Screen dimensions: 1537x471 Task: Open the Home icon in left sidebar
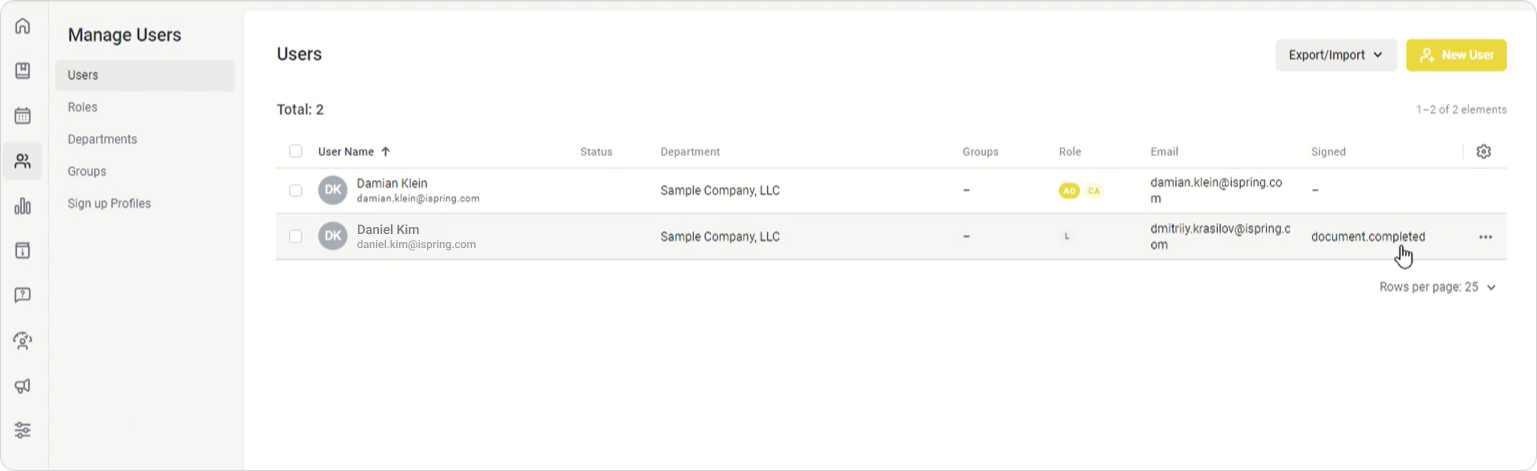coord(22,26)
